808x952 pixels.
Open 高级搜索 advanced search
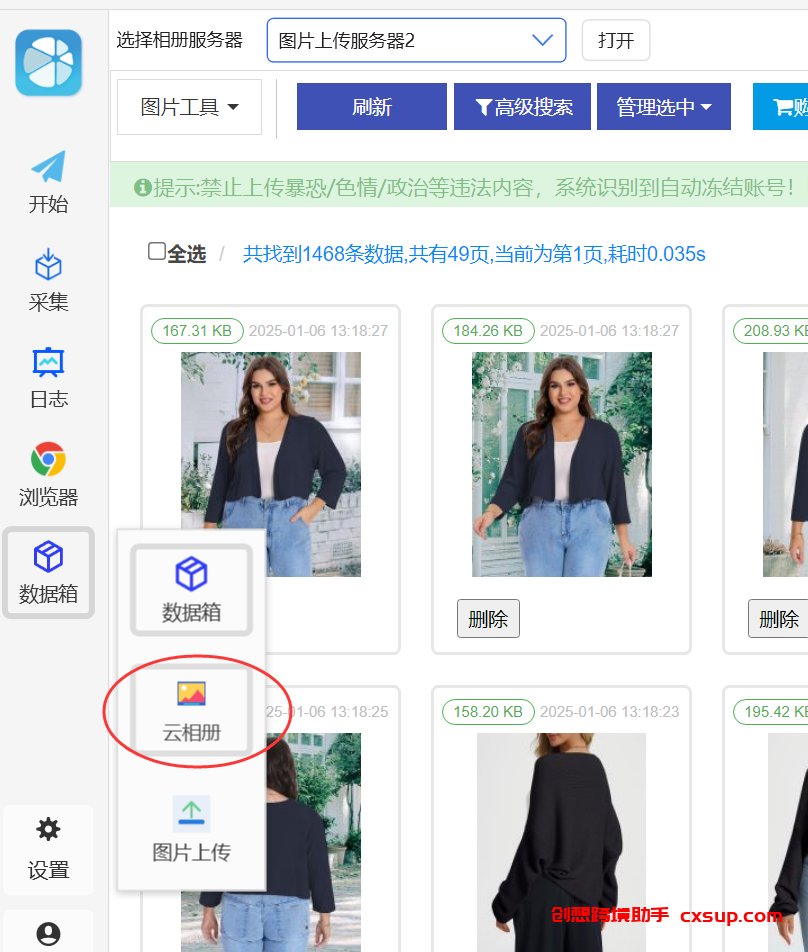[522, 107]
